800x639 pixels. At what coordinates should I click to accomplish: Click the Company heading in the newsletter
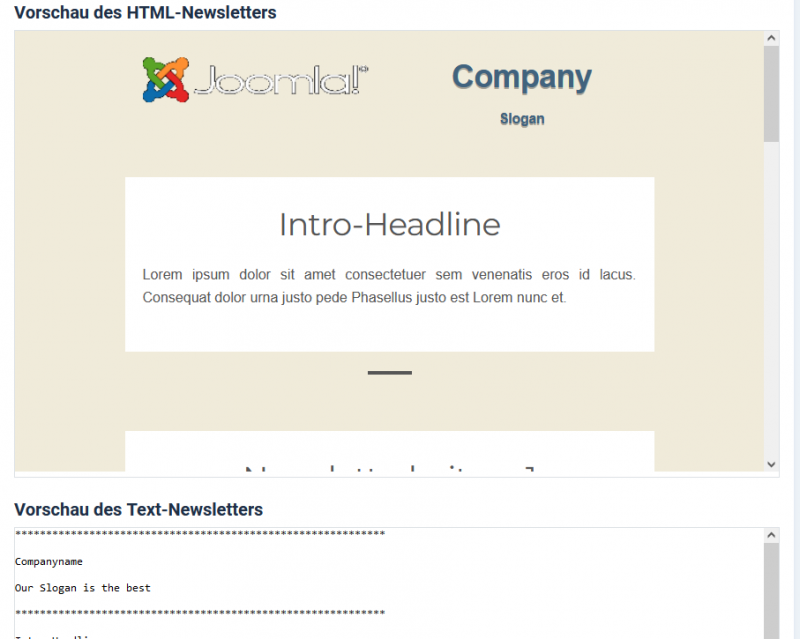pos(521,77)
